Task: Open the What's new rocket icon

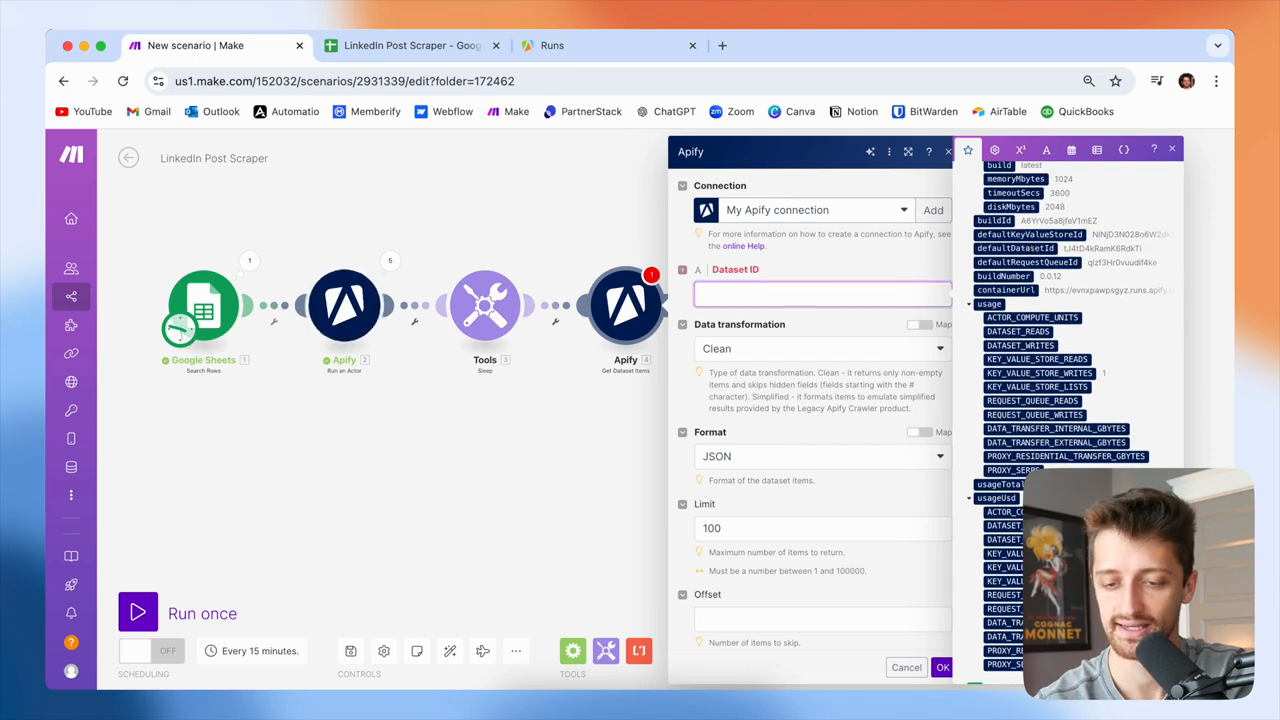Action: pos(71,585)
